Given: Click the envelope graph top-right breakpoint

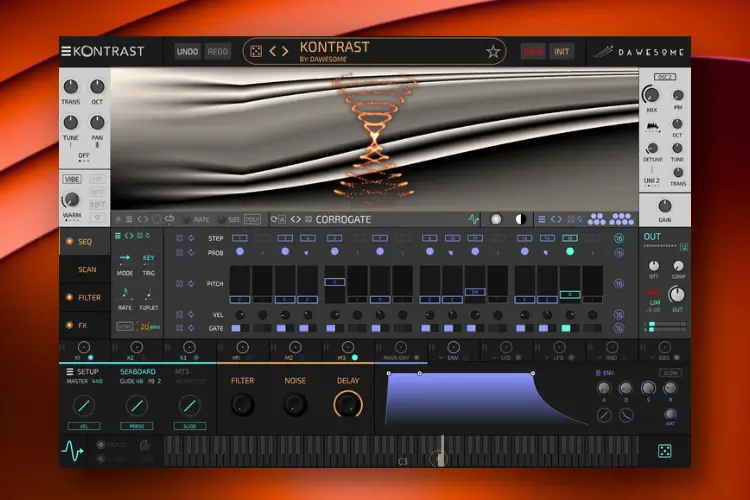Looking at the screenshot, I should tap(532, 373).
